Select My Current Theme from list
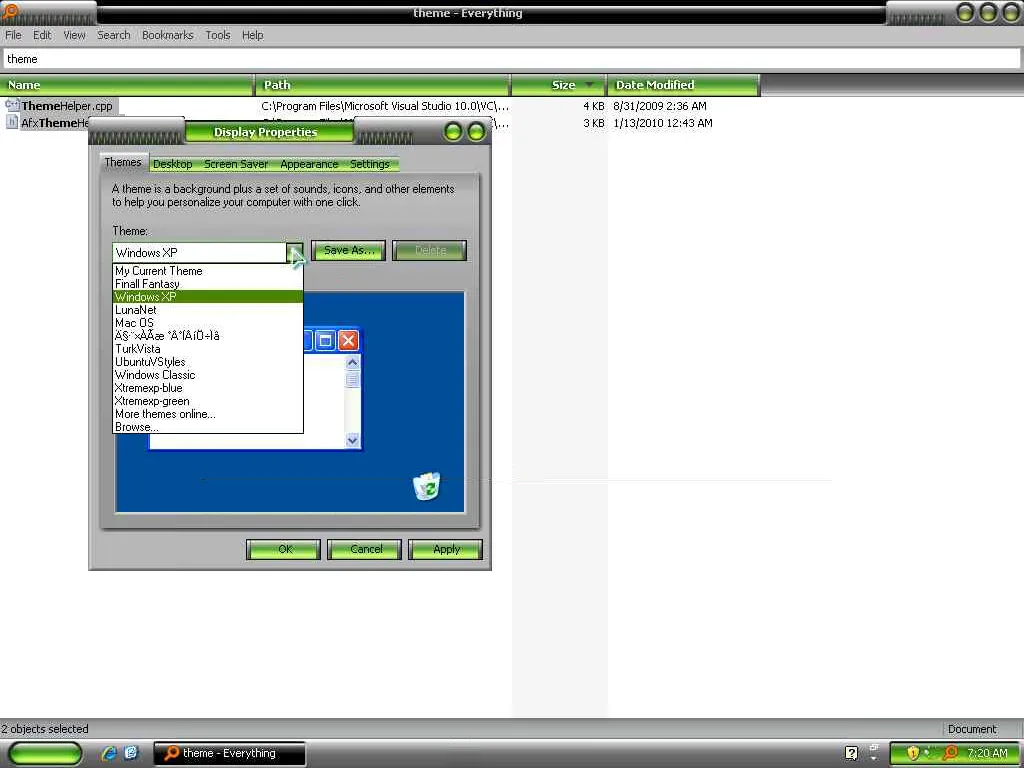 pyautogui.click(x=208, y=270)
